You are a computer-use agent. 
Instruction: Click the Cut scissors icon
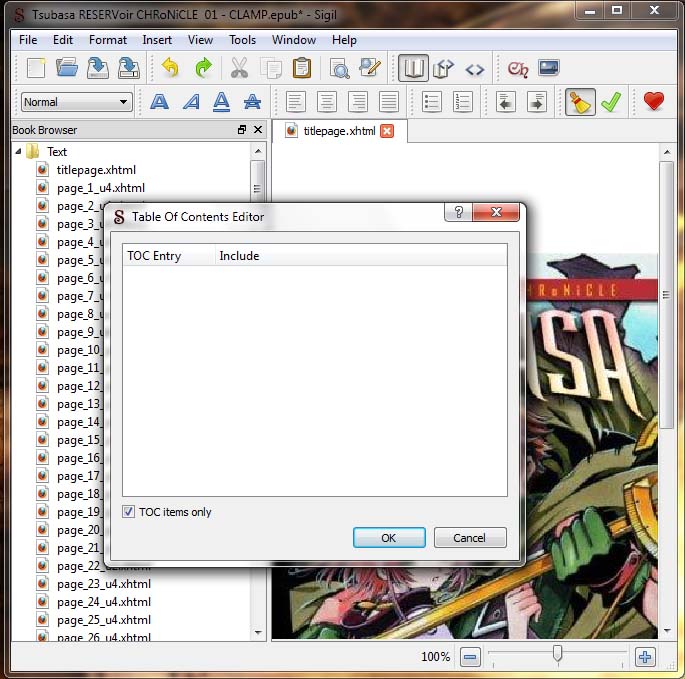239,68
